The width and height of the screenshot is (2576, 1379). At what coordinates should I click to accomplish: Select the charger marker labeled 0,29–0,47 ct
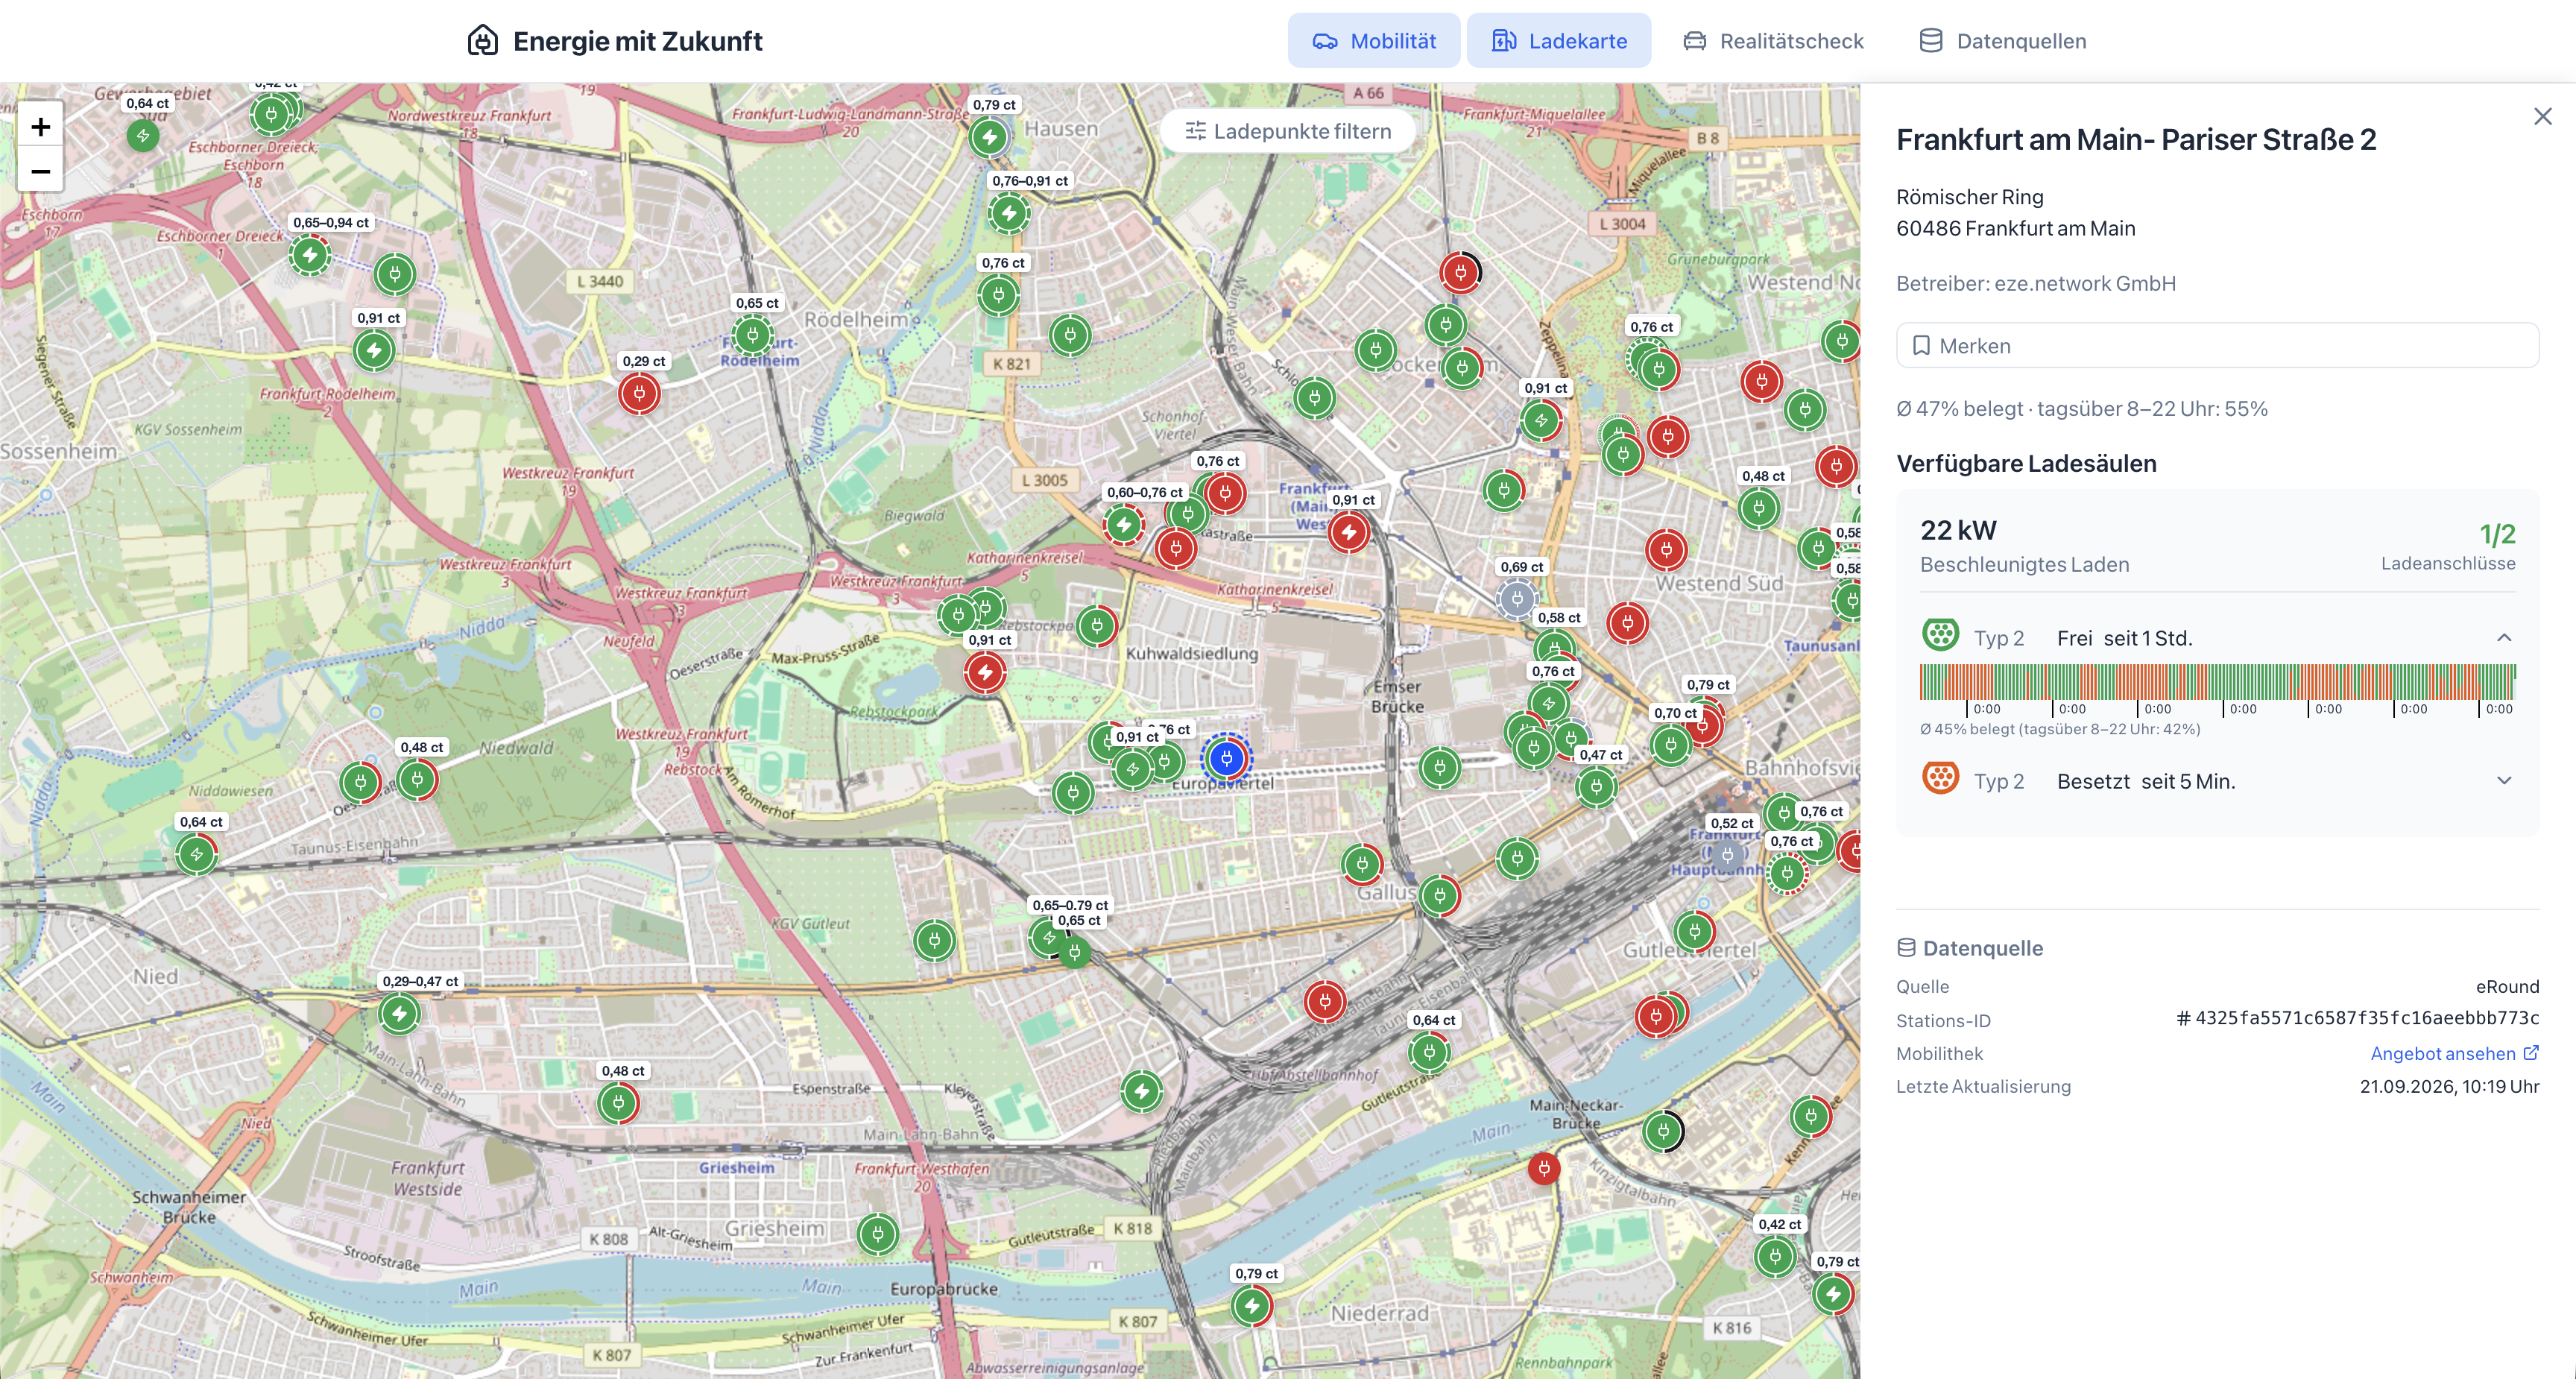point(399,1014)
